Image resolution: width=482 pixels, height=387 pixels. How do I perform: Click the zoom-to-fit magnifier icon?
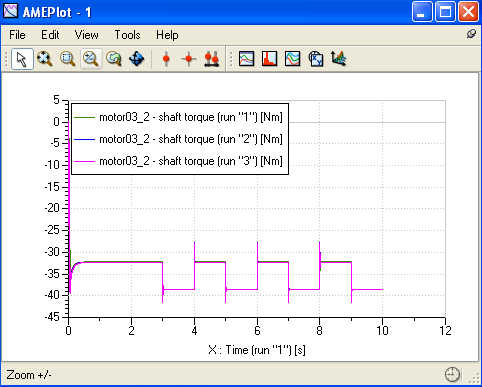tap(45, 59)
